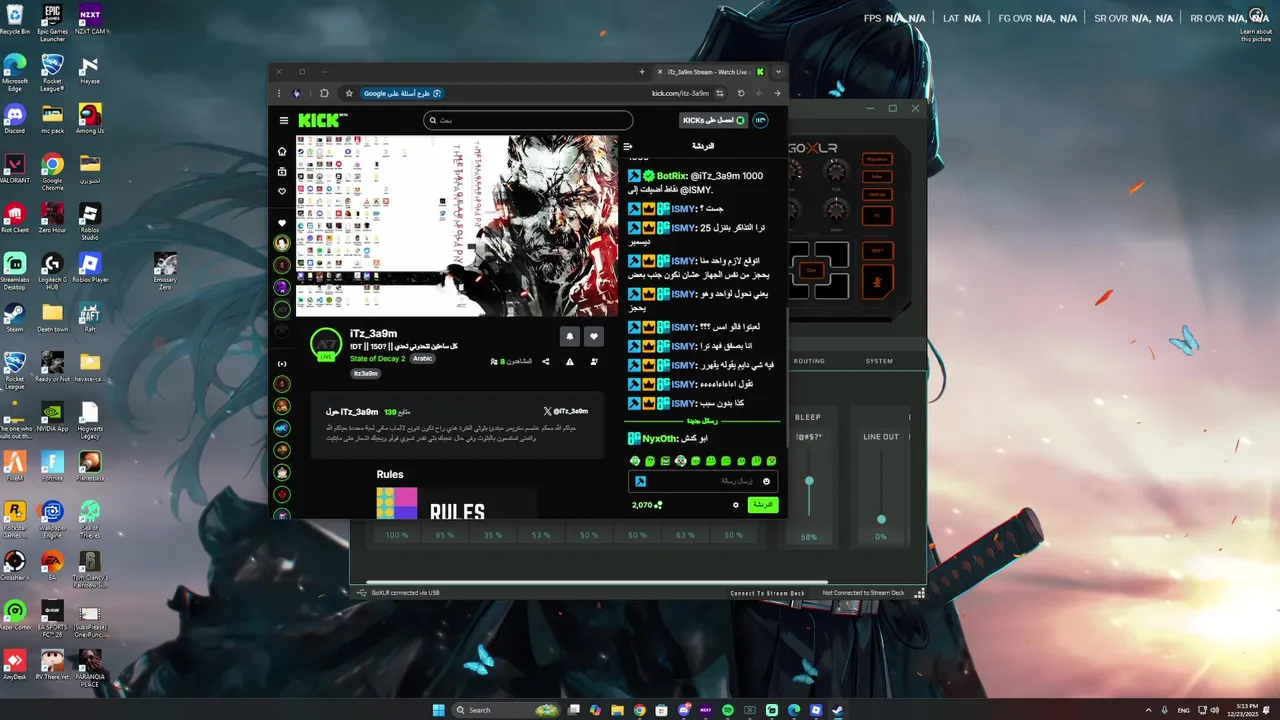Click the taskbar Search box
The height and width of the screenshot is (720, 1280).
(x=506, y=710)
